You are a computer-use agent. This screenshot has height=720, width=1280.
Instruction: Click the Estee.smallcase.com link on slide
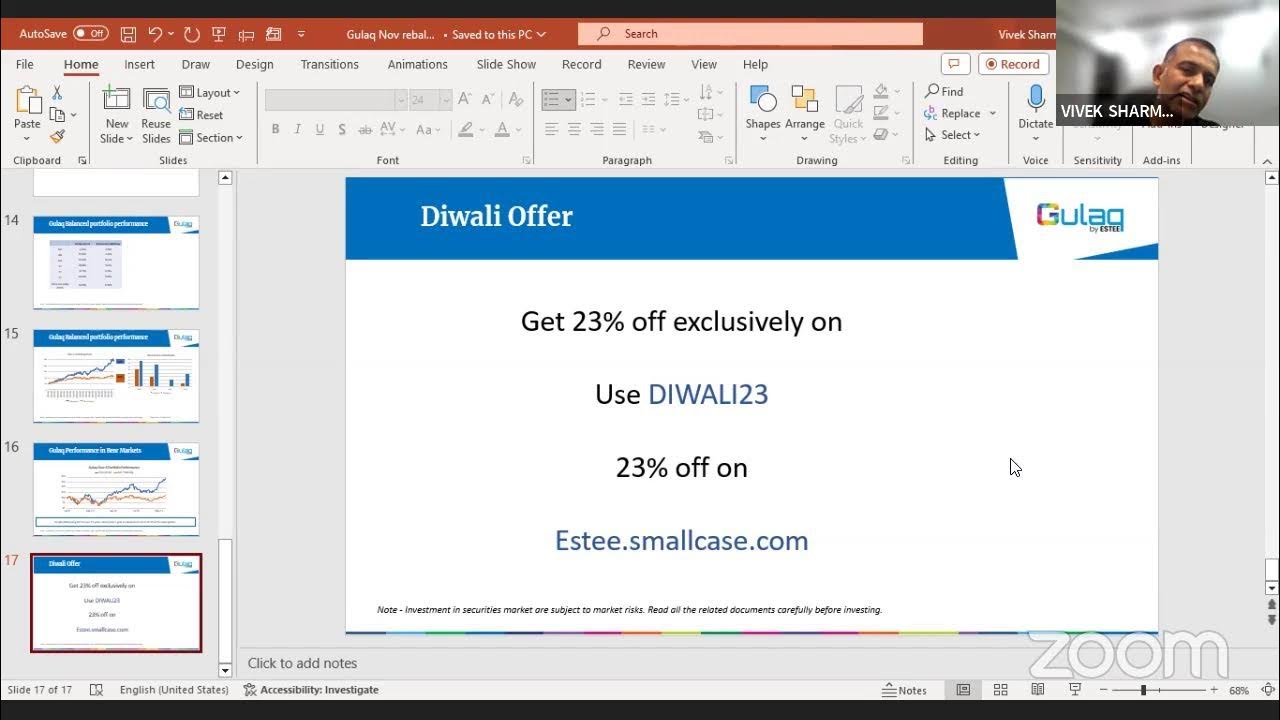pos(682,541)
